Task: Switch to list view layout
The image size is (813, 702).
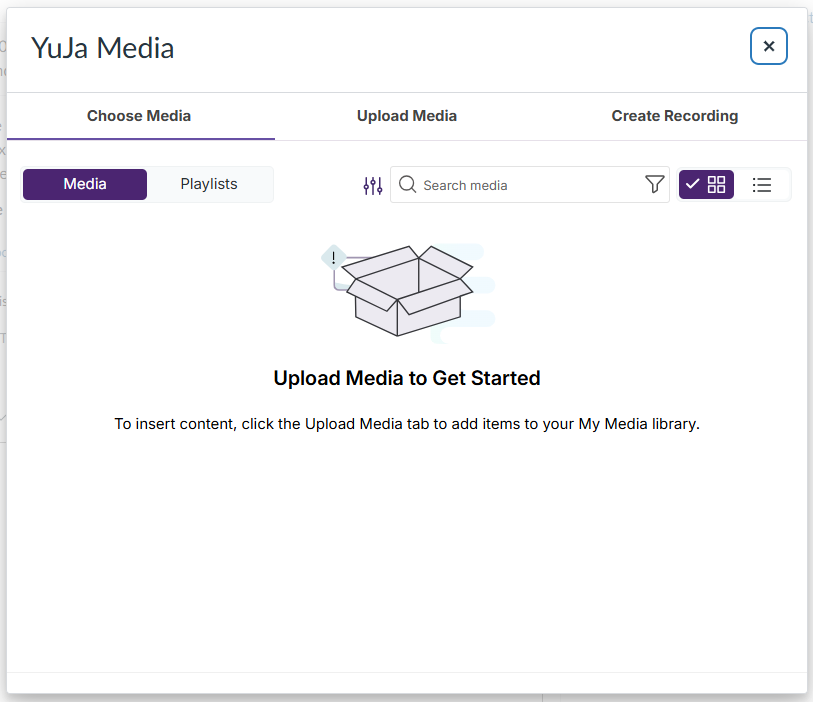Action: (762, 185)
